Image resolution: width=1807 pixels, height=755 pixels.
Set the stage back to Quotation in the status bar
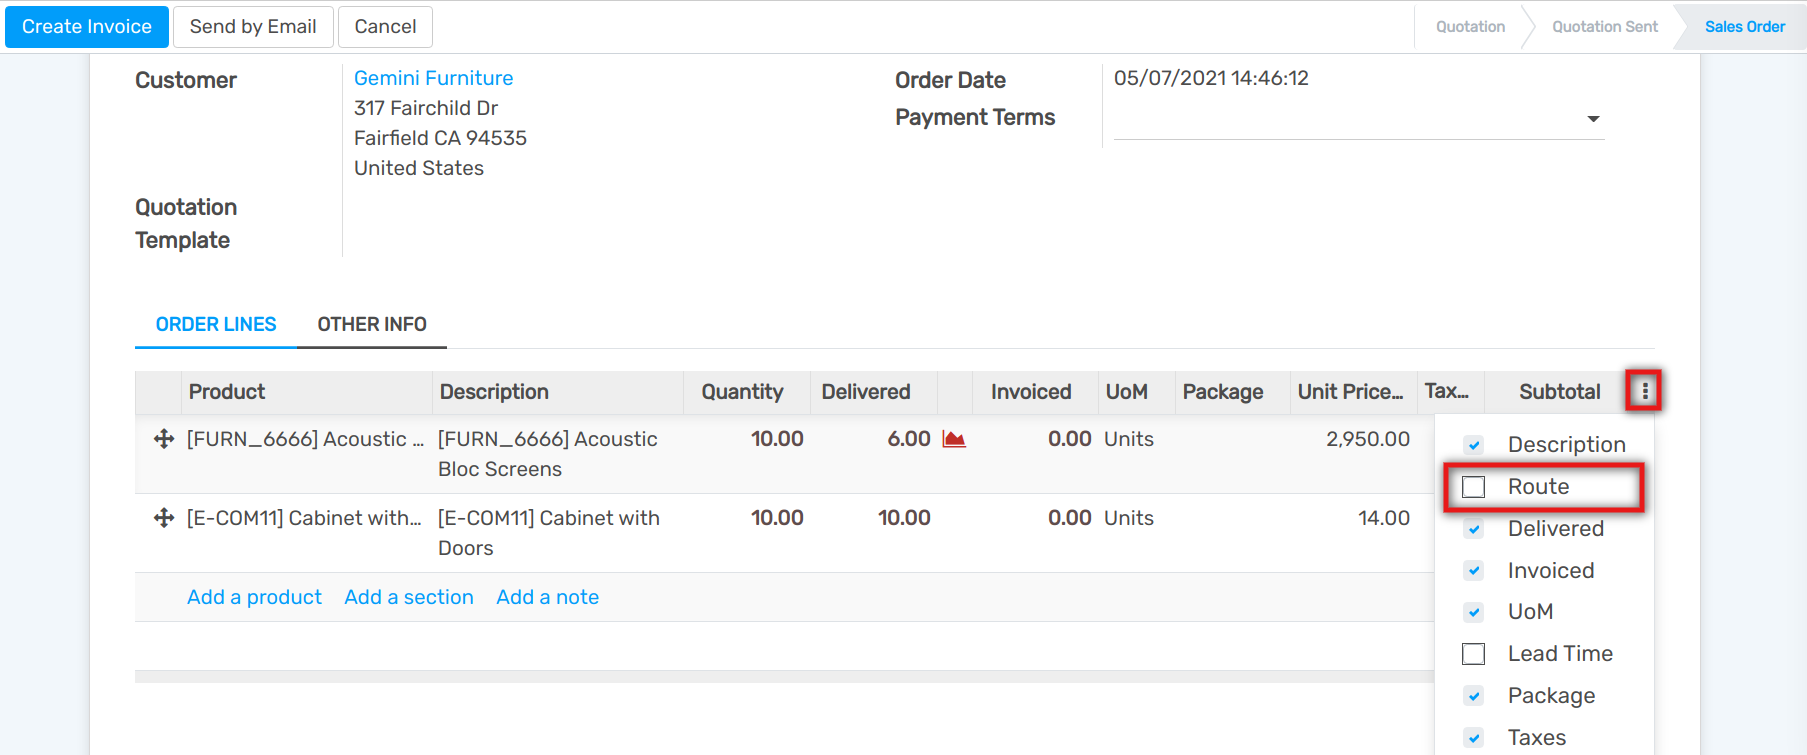tap(1469, 26)
